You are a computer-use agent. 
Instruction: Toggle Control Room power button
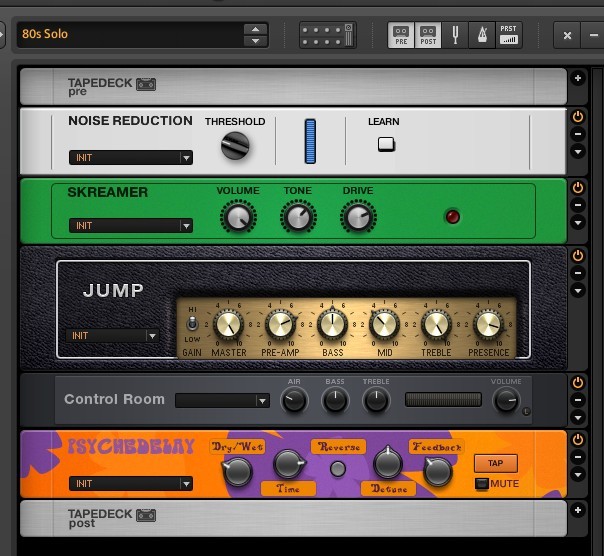tap(578, 383)
